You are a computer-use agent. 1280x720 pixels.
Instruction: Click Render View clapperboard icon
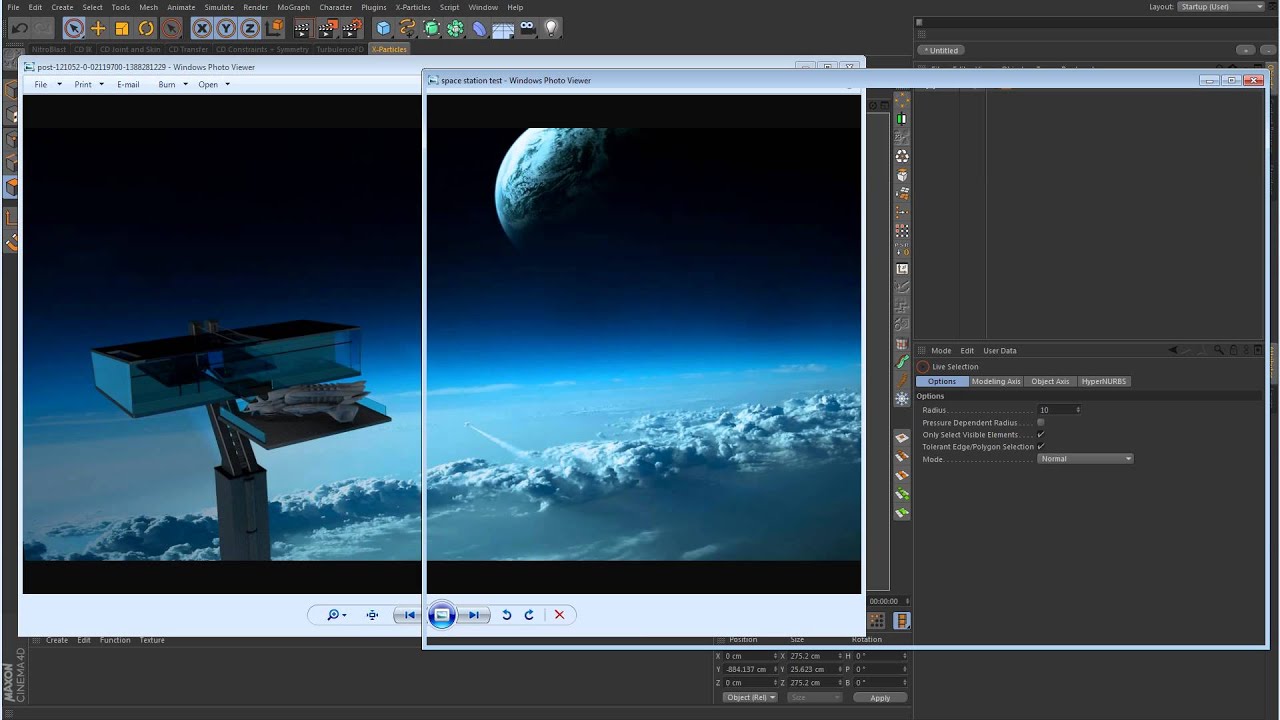[x=303, y=29]
